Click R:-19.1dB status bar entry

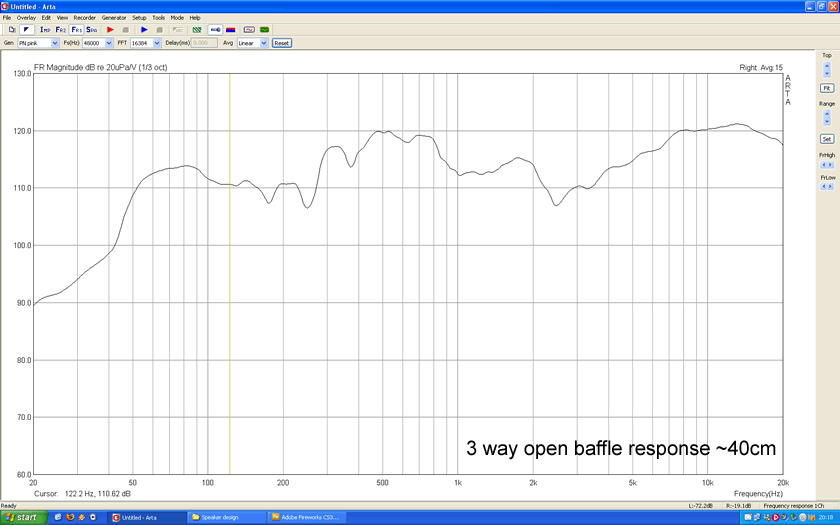pyautogui.click(x=739, y=506)
